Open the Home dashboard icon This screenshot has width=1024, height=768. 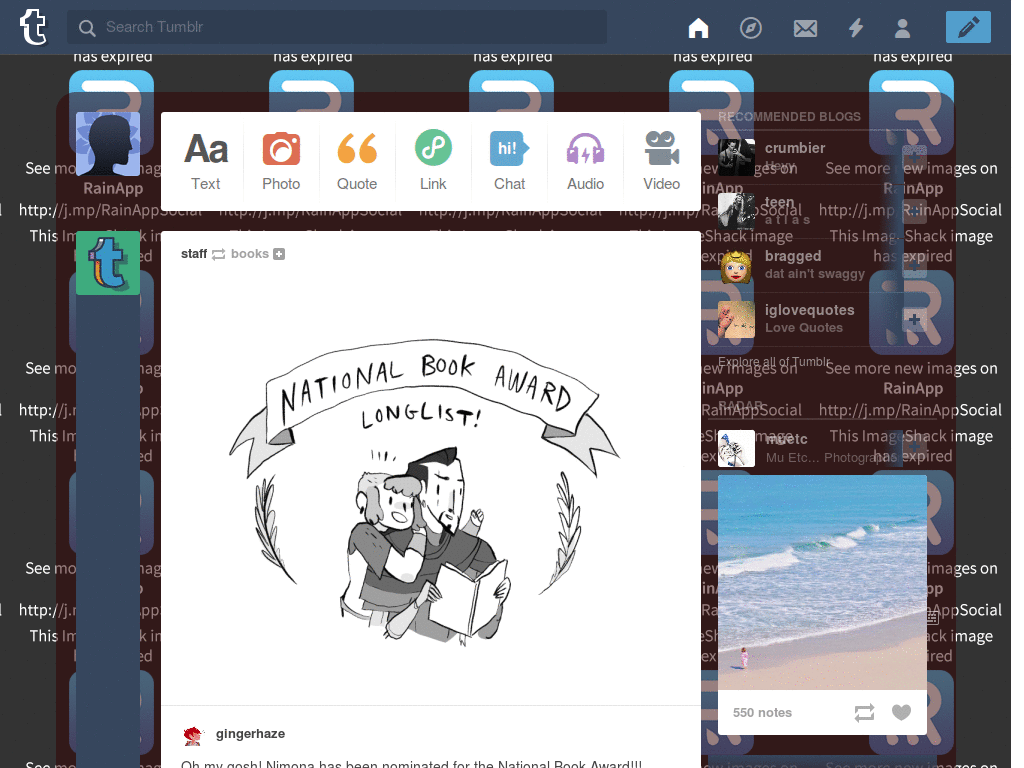(698, 27)
